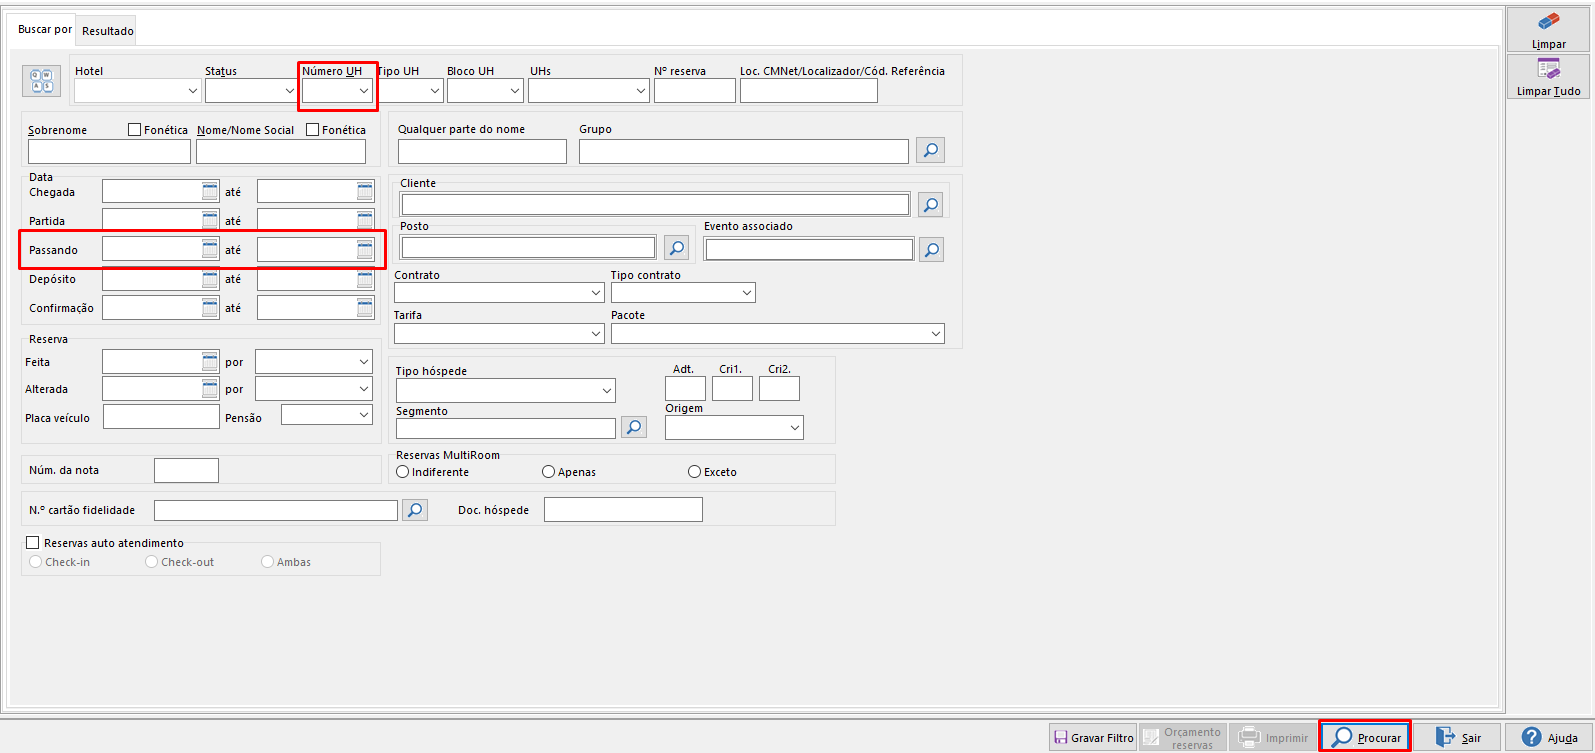1595x753 pixels.
Task: Expand the Pensão dropdown
Action: coord(327,414)
